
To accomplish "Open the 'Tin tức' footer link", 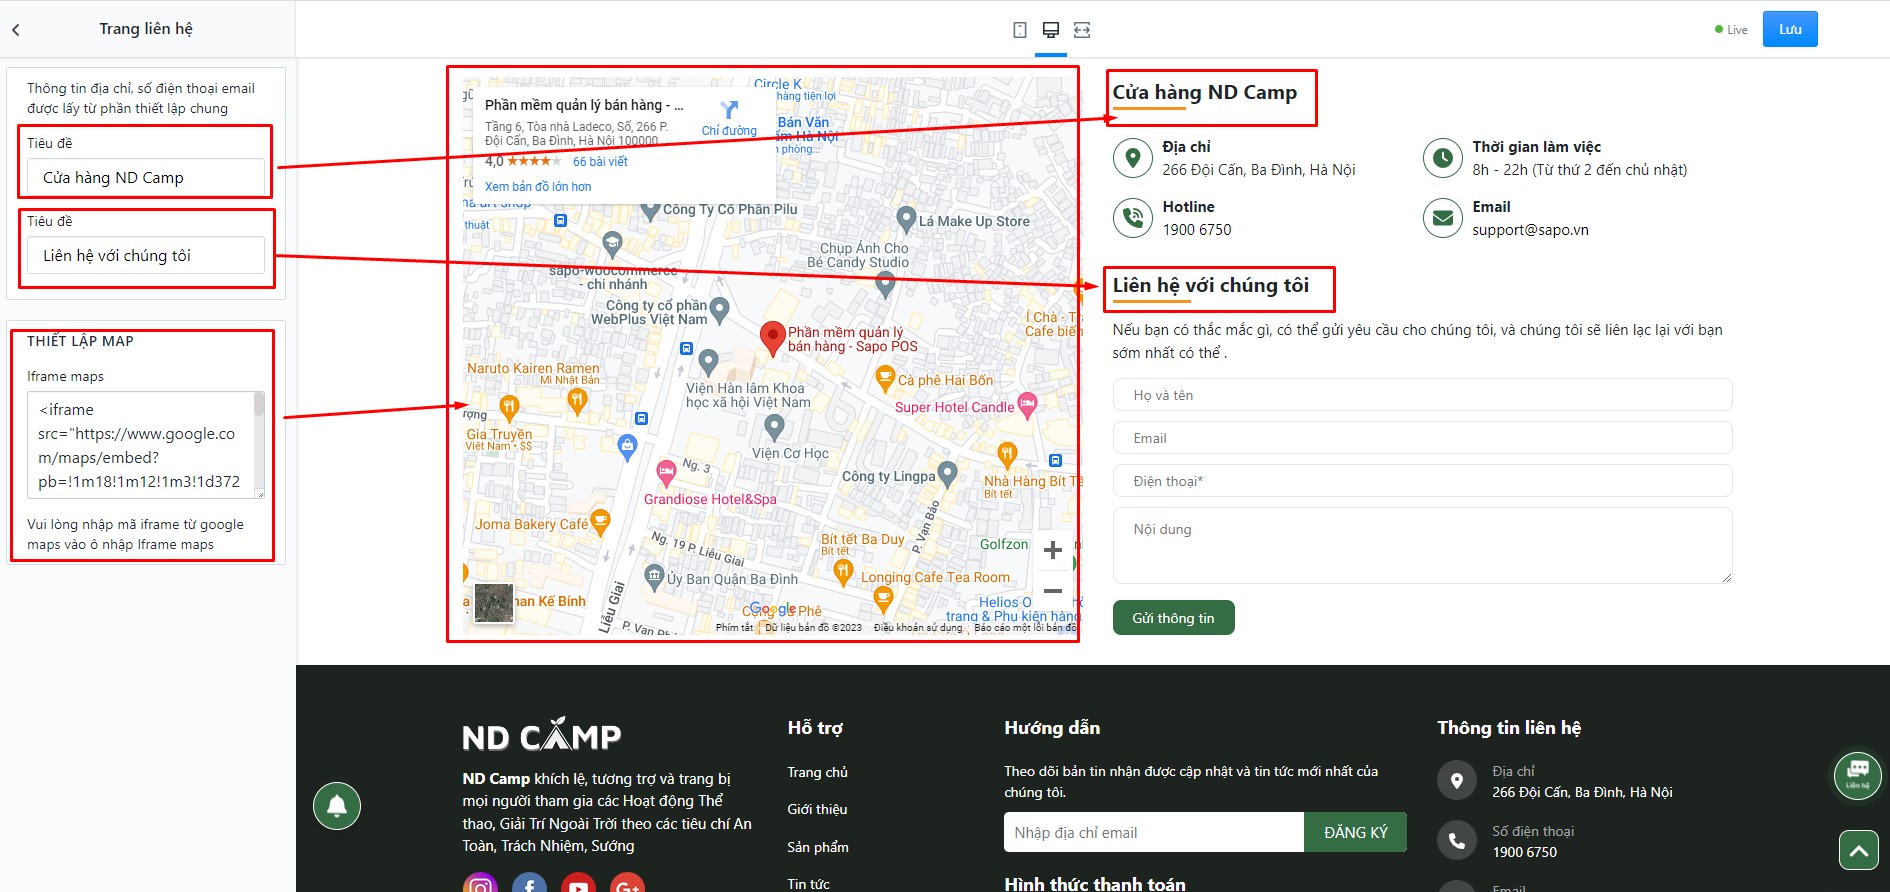I will [x=808, y=884].
